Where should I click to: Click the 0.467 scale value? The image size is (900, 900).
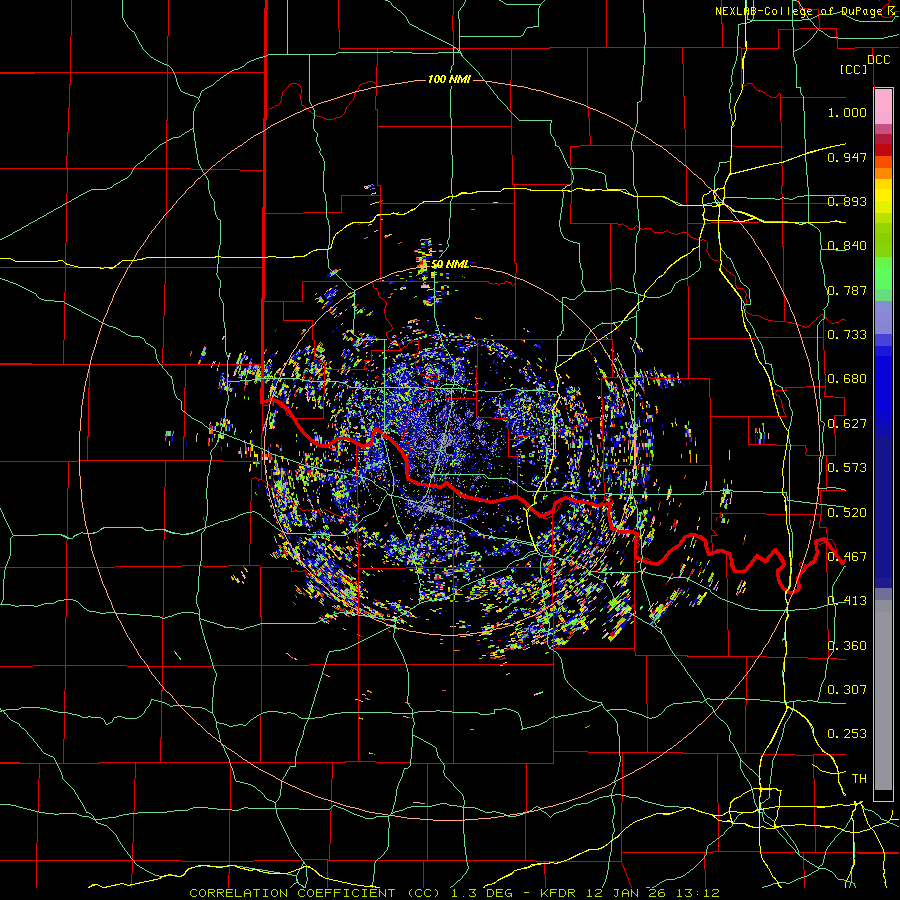pos(847,557)
